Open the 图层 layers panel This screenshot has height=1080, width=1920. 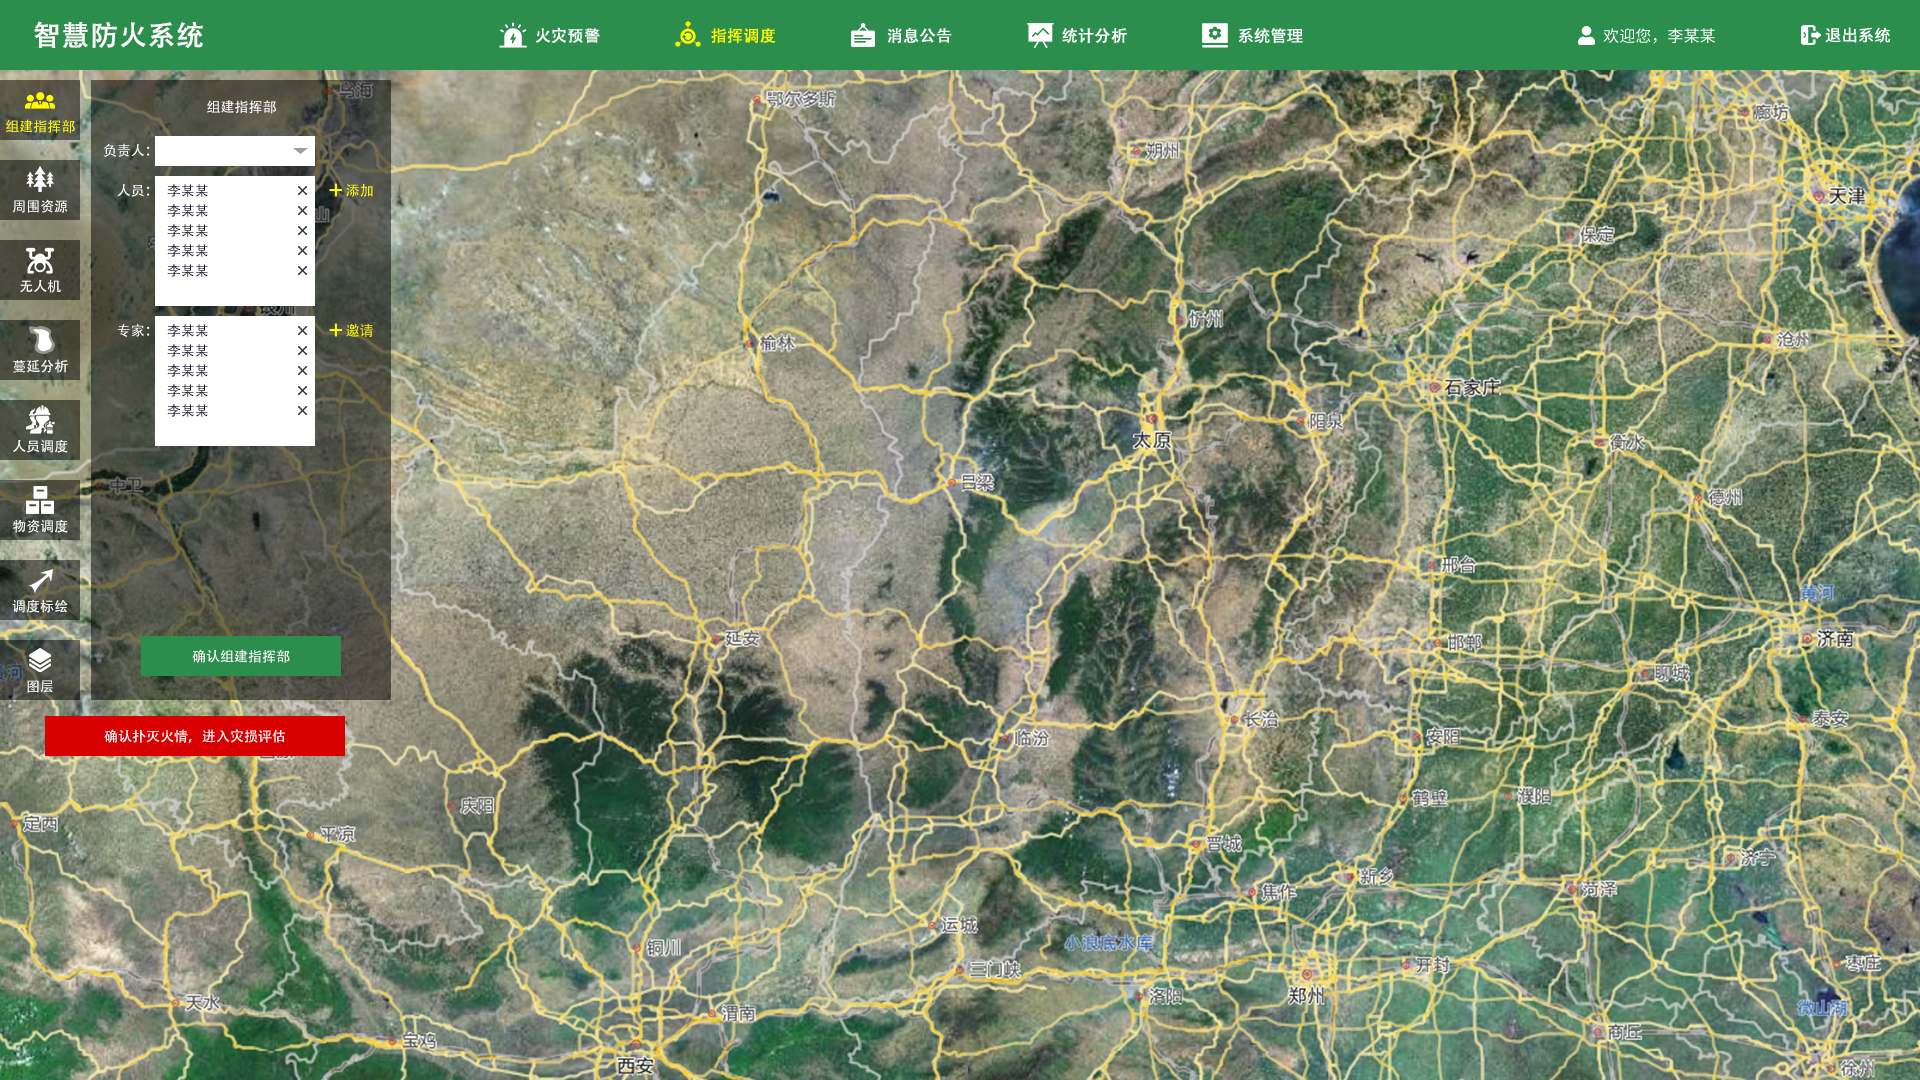pyautogui.click(x=40, y=670)
